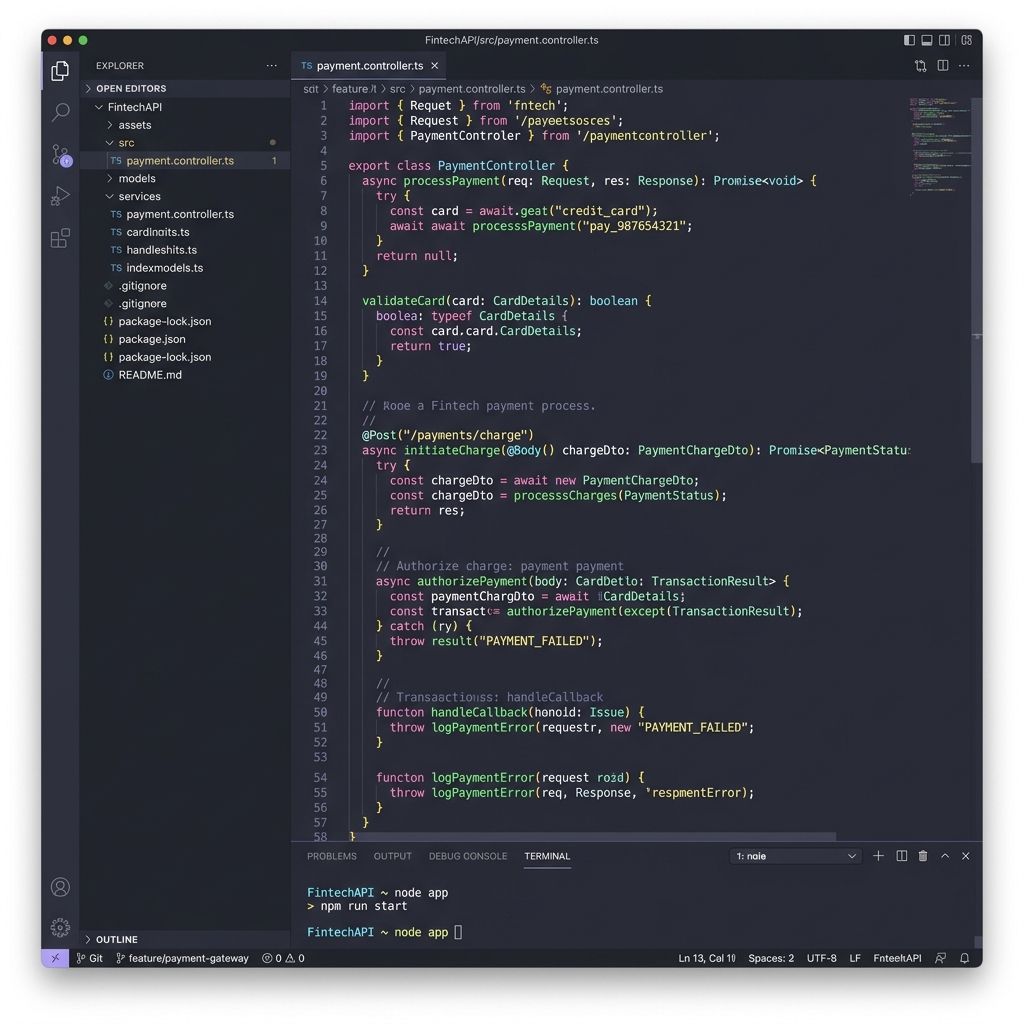Open the terminal selector dropdown showing 1: node
The image size is (1024, 1024).
click(795, 856)
